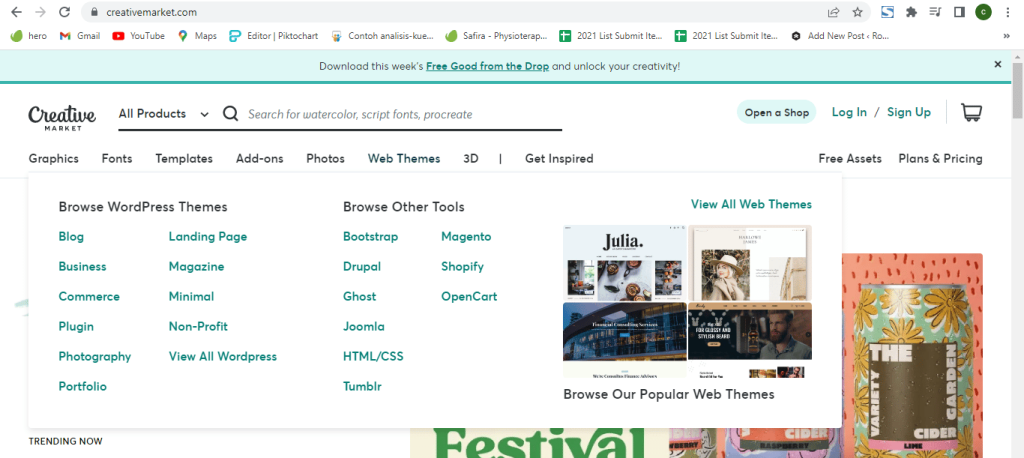Open the blue S extension icon
Screen dimensions: 1024x458
(x=887, y=12)
